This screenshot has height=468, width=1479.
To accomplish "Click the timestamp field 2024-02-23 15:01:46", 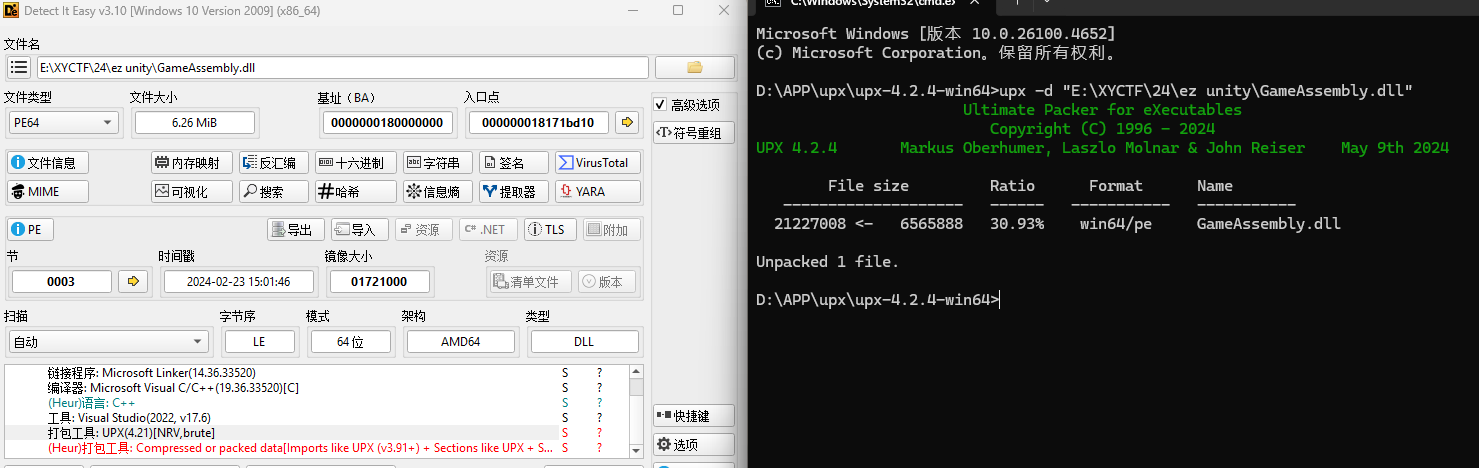I will pos(239,281).
